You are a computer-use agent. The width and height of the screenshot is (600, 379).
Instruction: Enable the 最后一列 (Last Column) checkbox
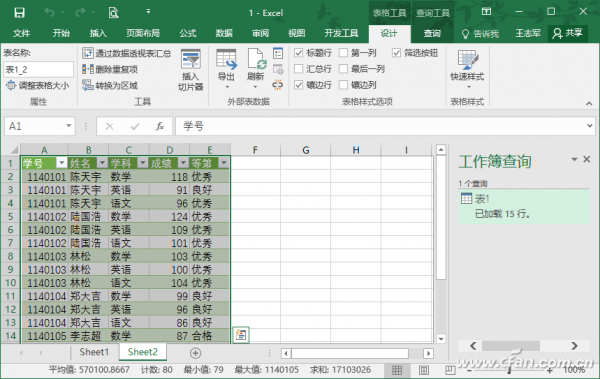[343, 69]
